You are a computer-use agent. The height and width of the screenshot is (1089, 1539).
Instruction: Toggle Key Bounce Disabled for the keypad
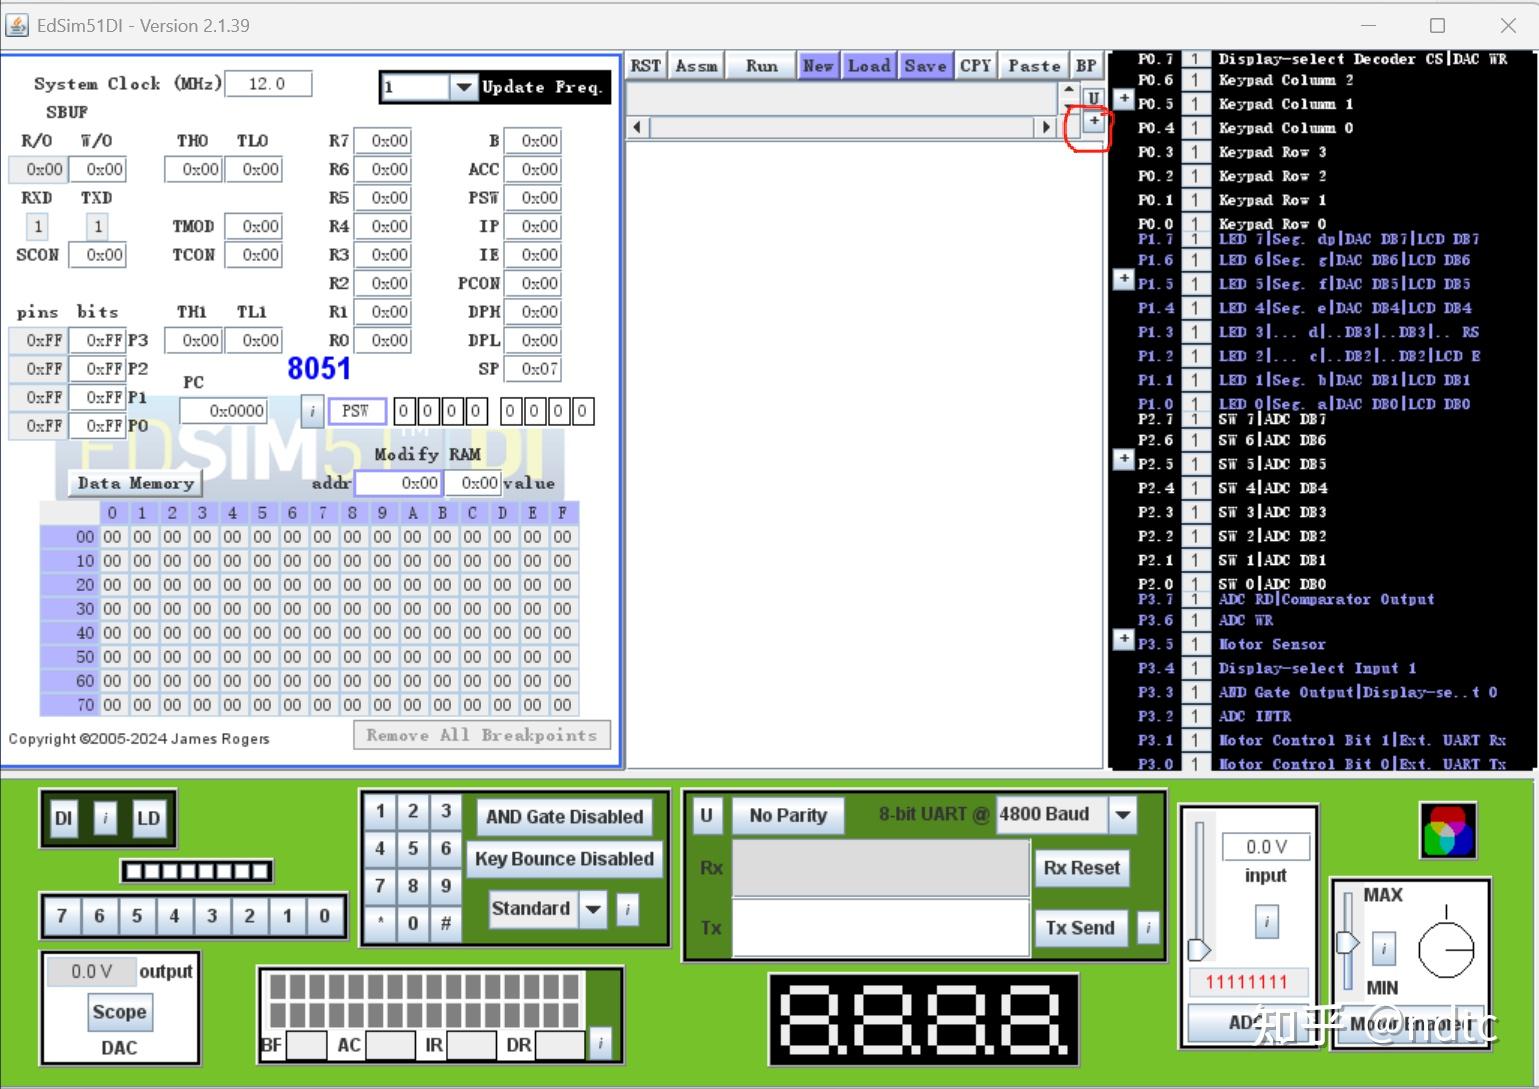coord(564,859)
